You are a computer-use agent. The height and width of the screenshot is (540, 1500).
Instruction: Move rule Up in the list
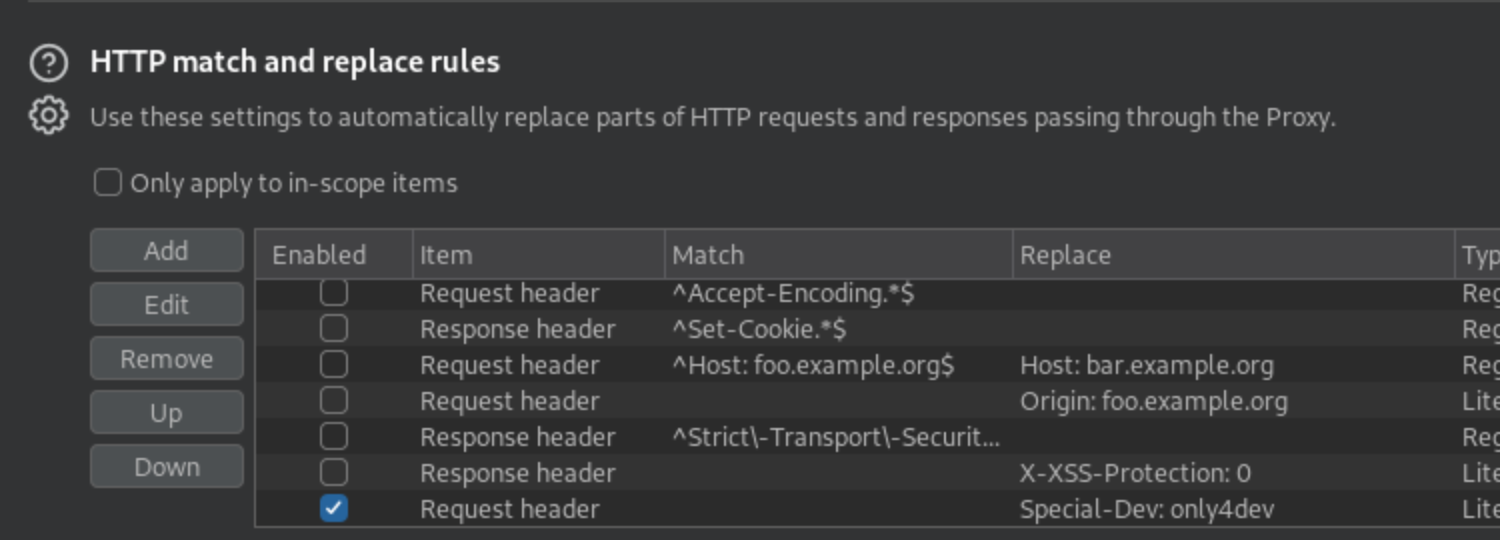[x=166, y=413]
